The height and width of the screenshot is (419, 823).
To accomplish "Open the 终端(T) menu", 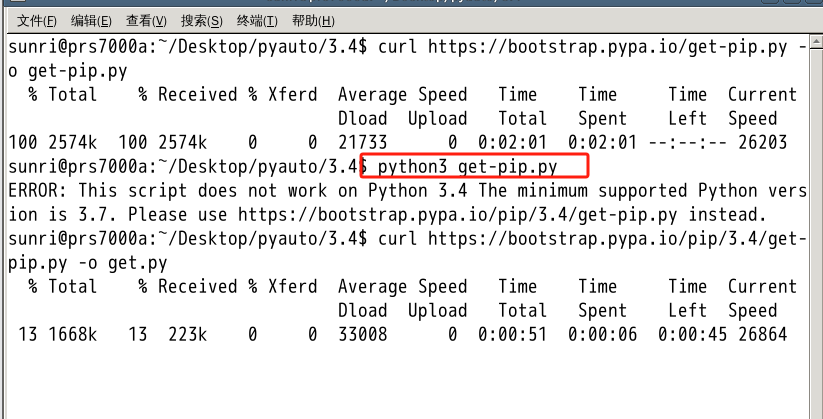I will pyautogui.click(x=257, y=20).
